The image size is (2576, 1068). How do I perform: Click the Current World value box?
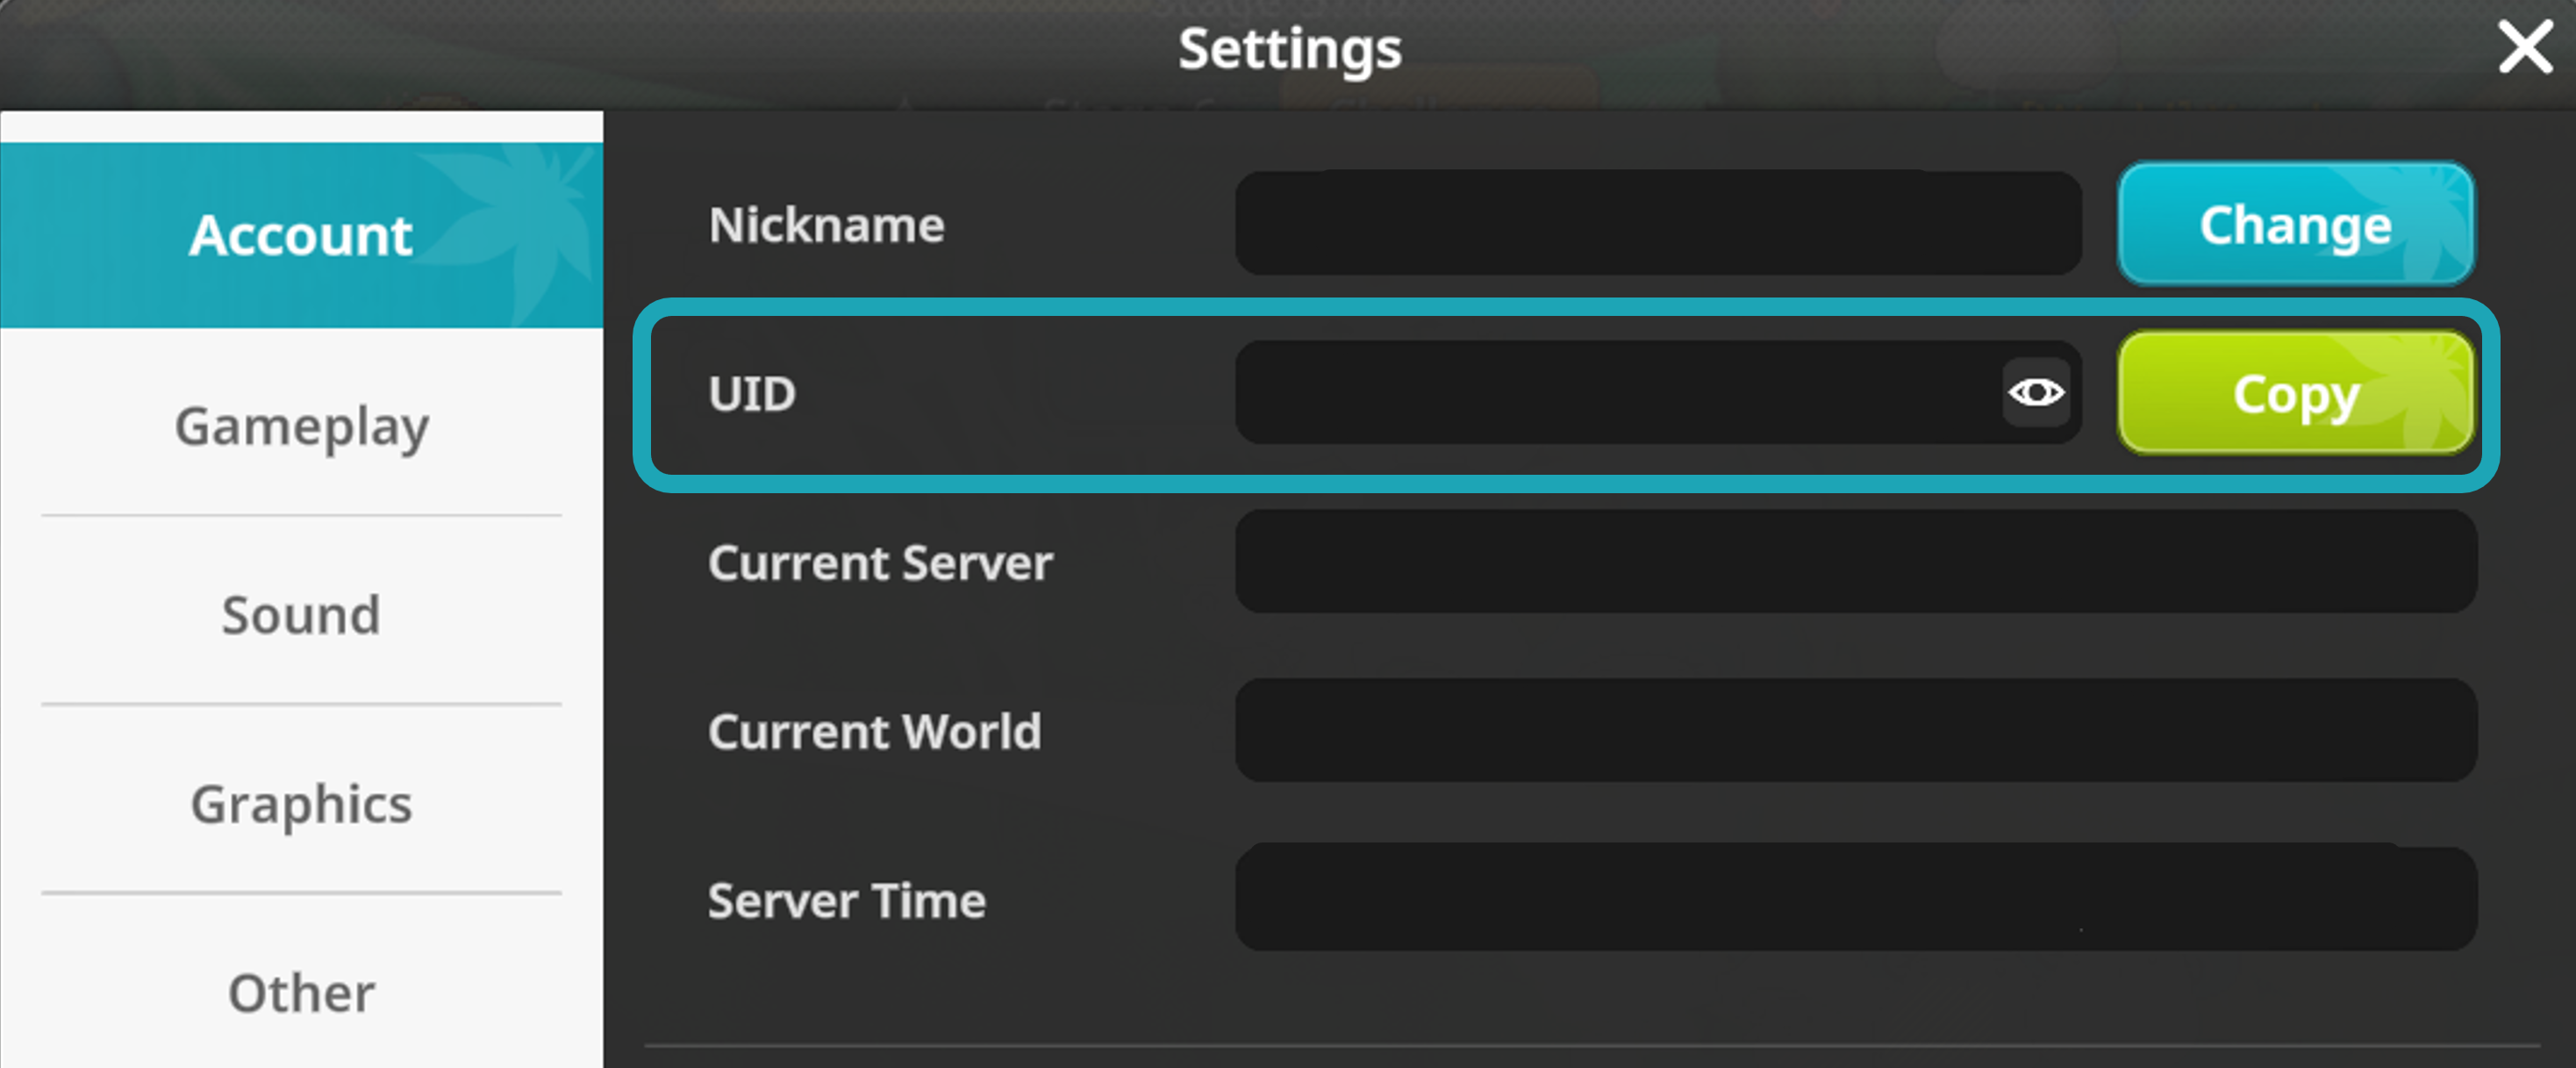(x=1855, y=731)
